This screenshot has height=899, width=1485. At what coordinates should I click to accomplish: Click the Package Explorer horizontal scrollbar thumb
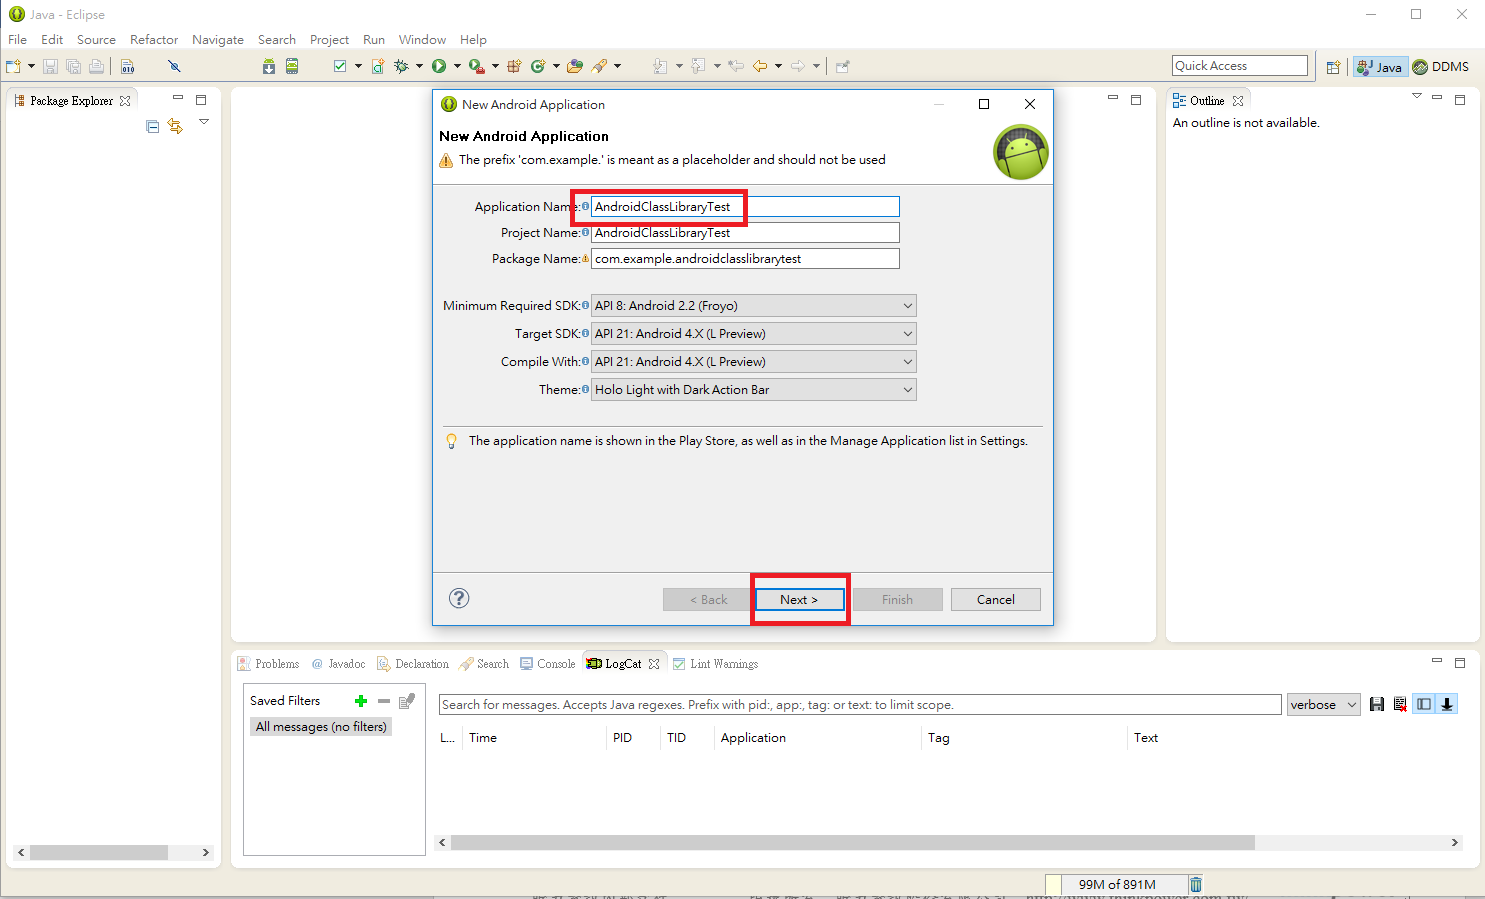[x=99, y=853]
